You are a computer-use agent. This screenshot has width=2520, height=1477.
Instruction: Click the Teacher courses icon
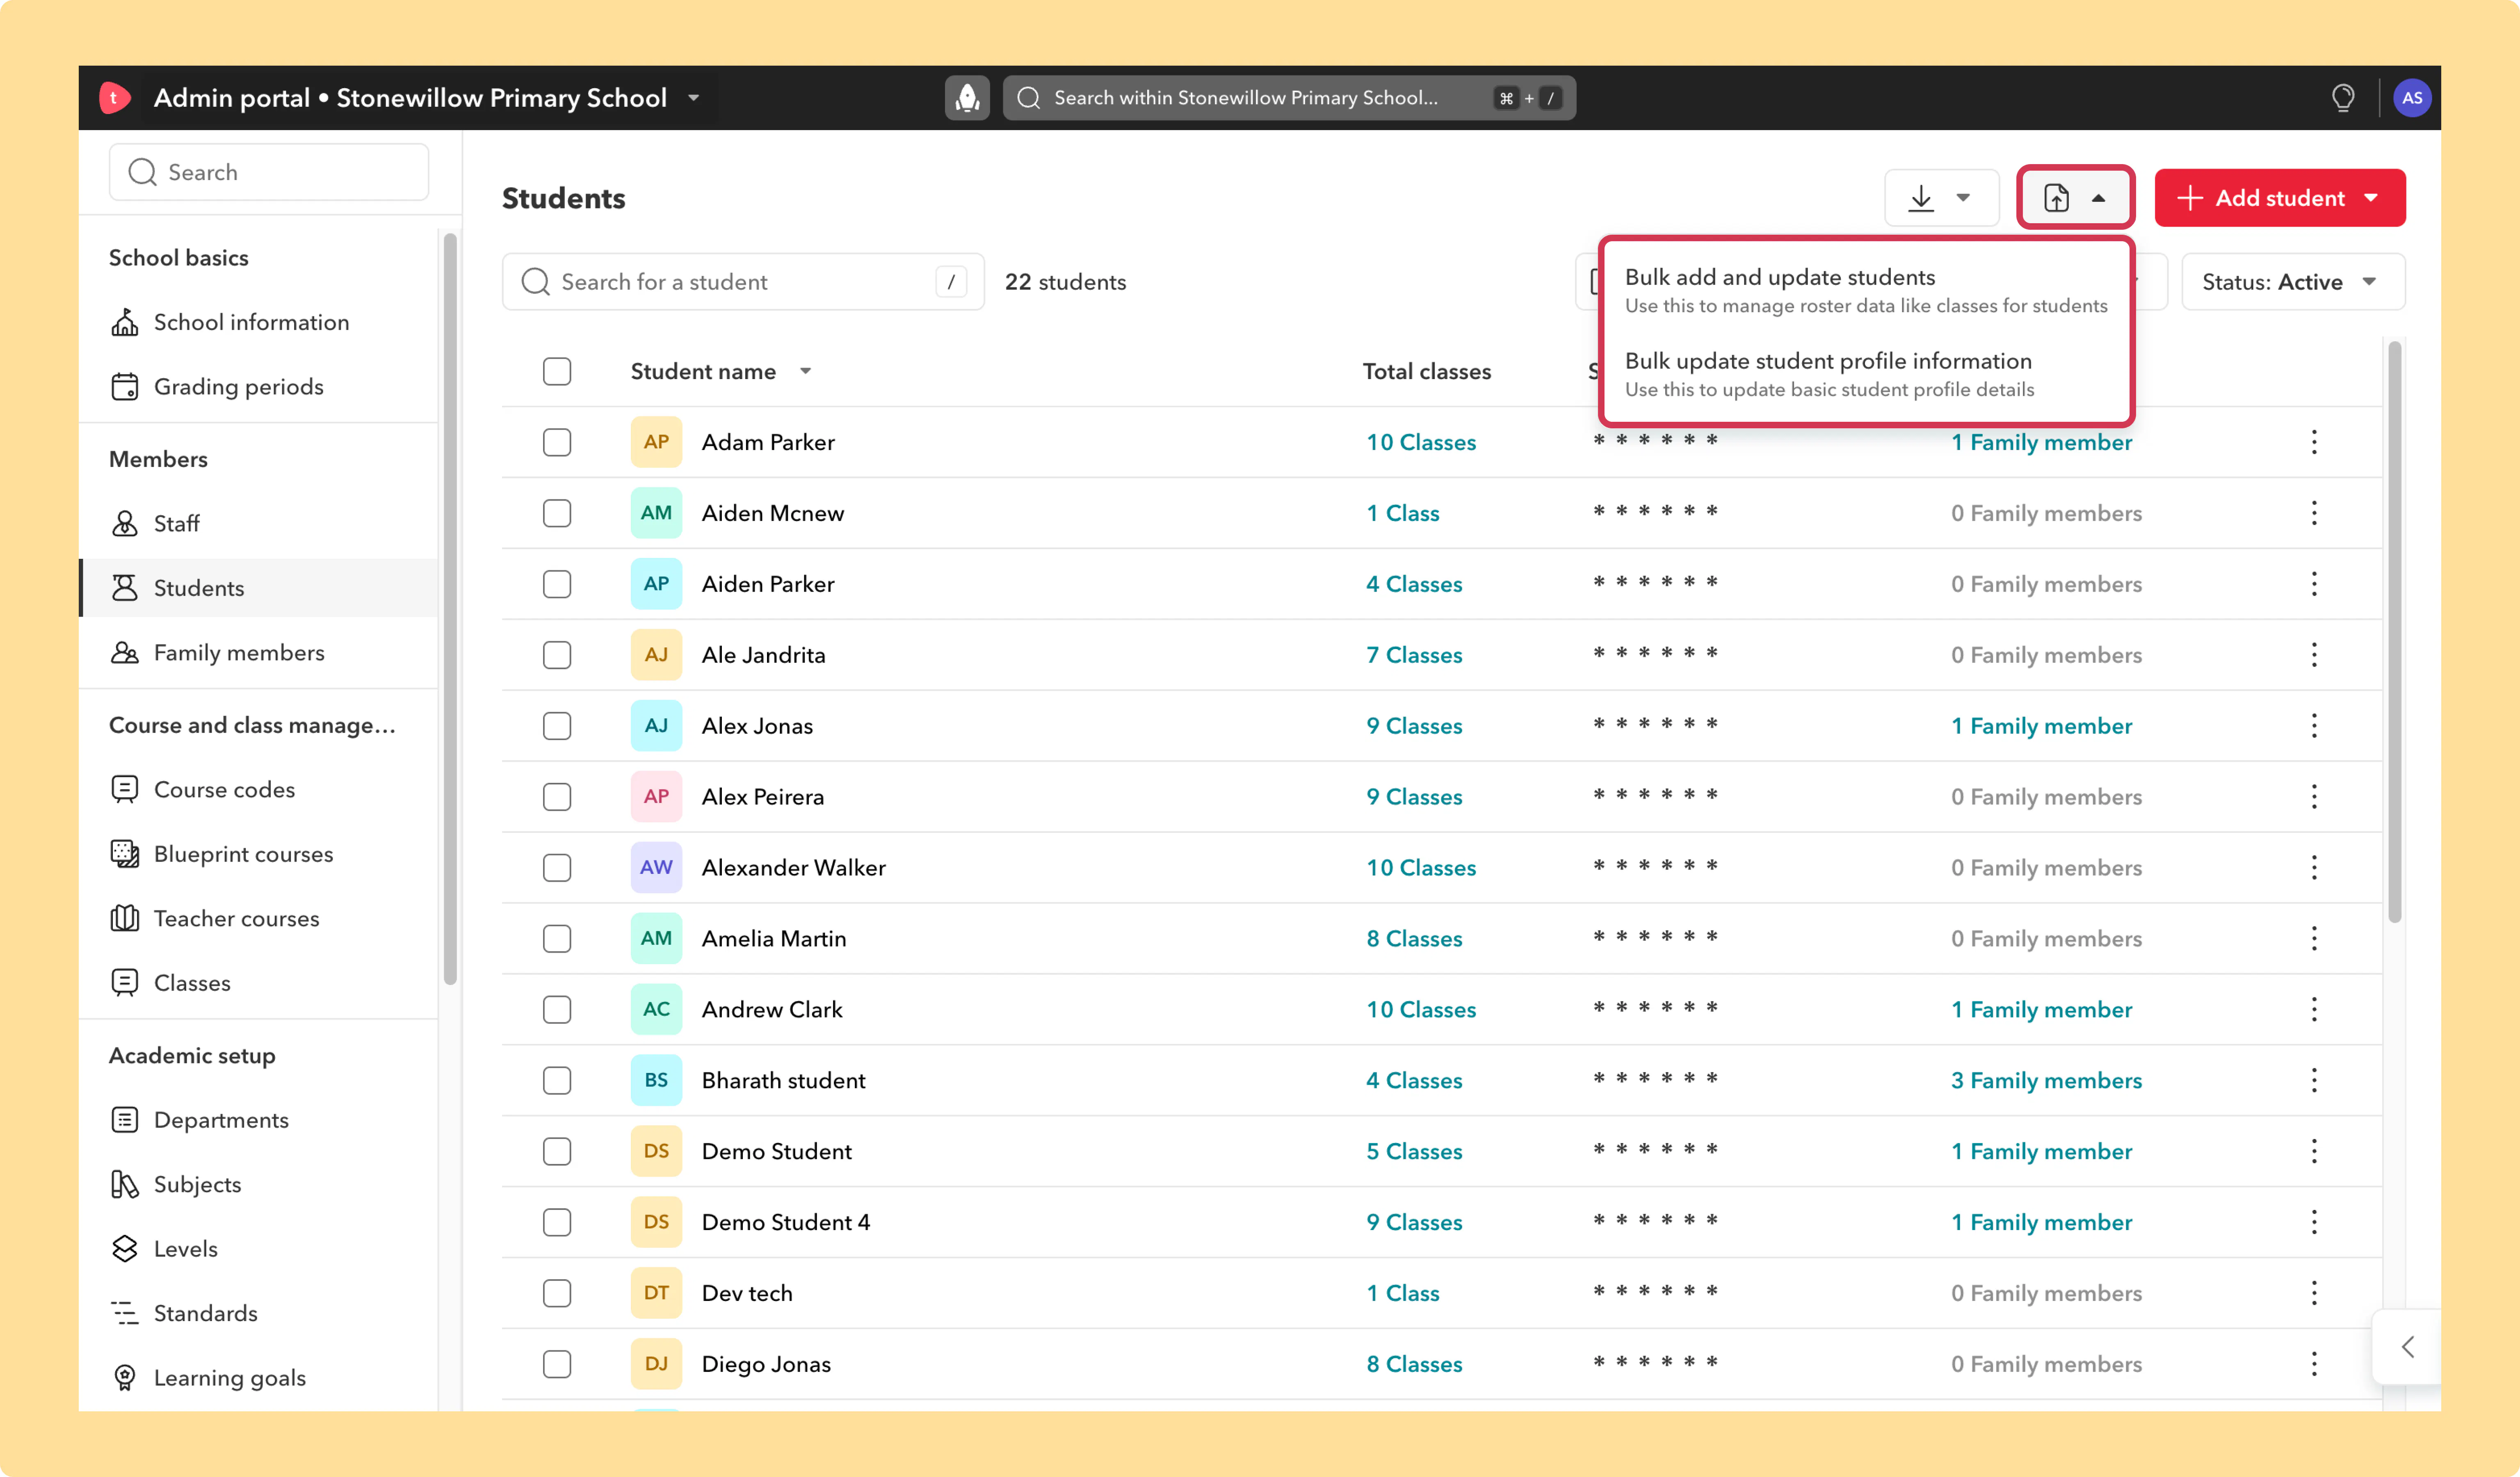[125, 918]
